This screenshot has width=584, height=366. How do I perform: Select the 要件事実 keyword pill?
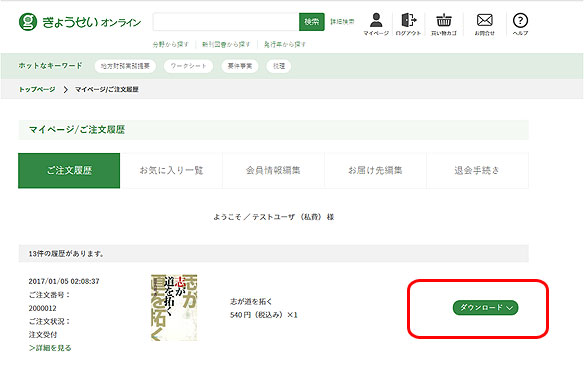click(240, 66)
